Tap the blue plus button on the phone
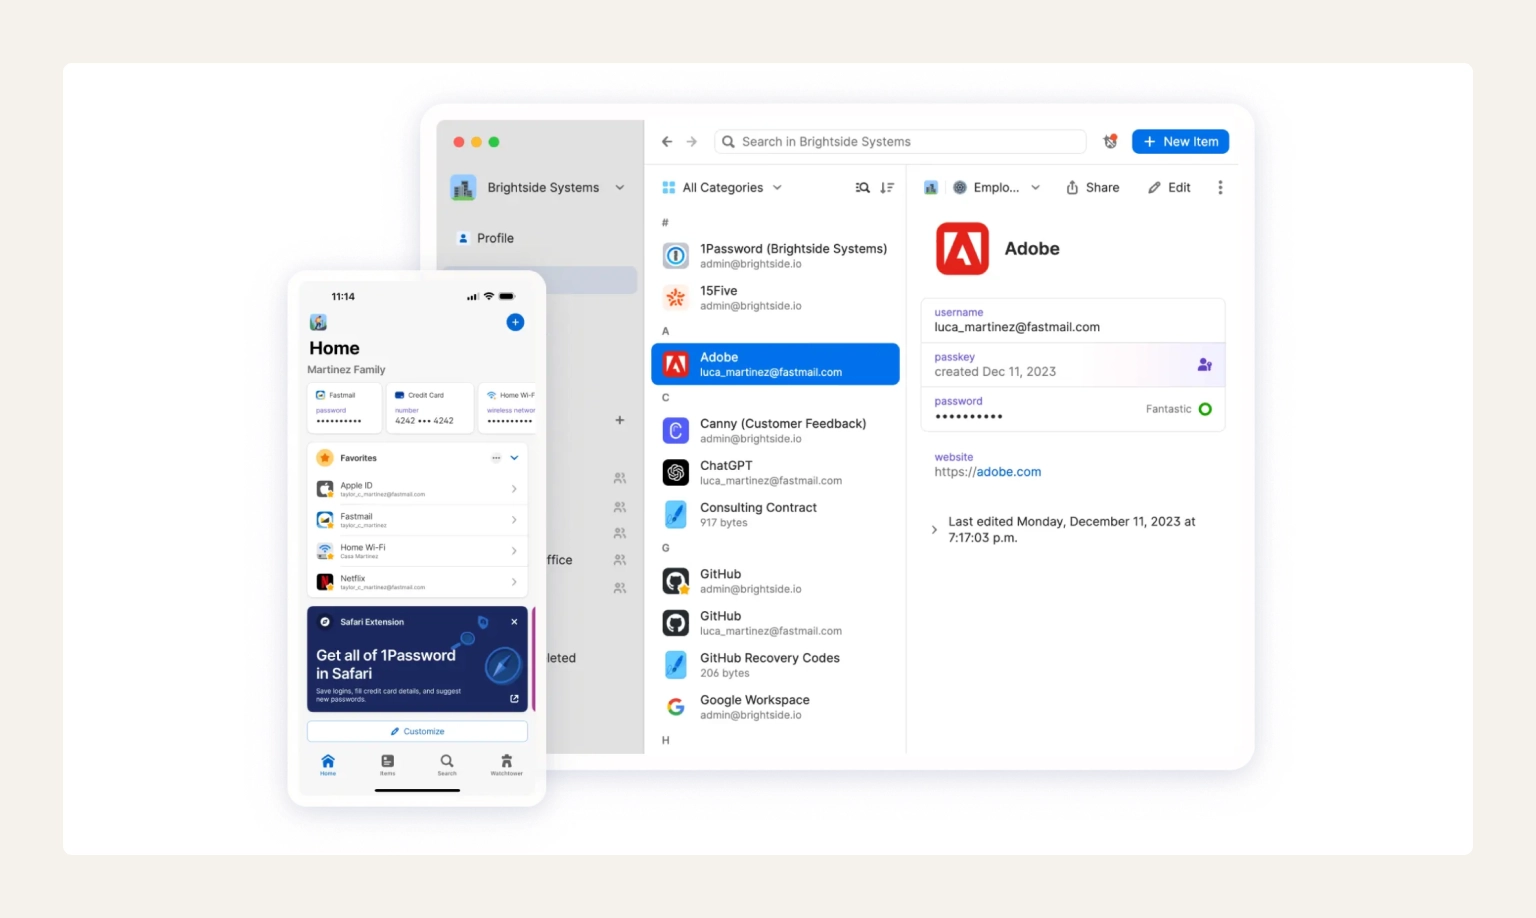Screen dimensions: 1536x918 tap(515, 322)
